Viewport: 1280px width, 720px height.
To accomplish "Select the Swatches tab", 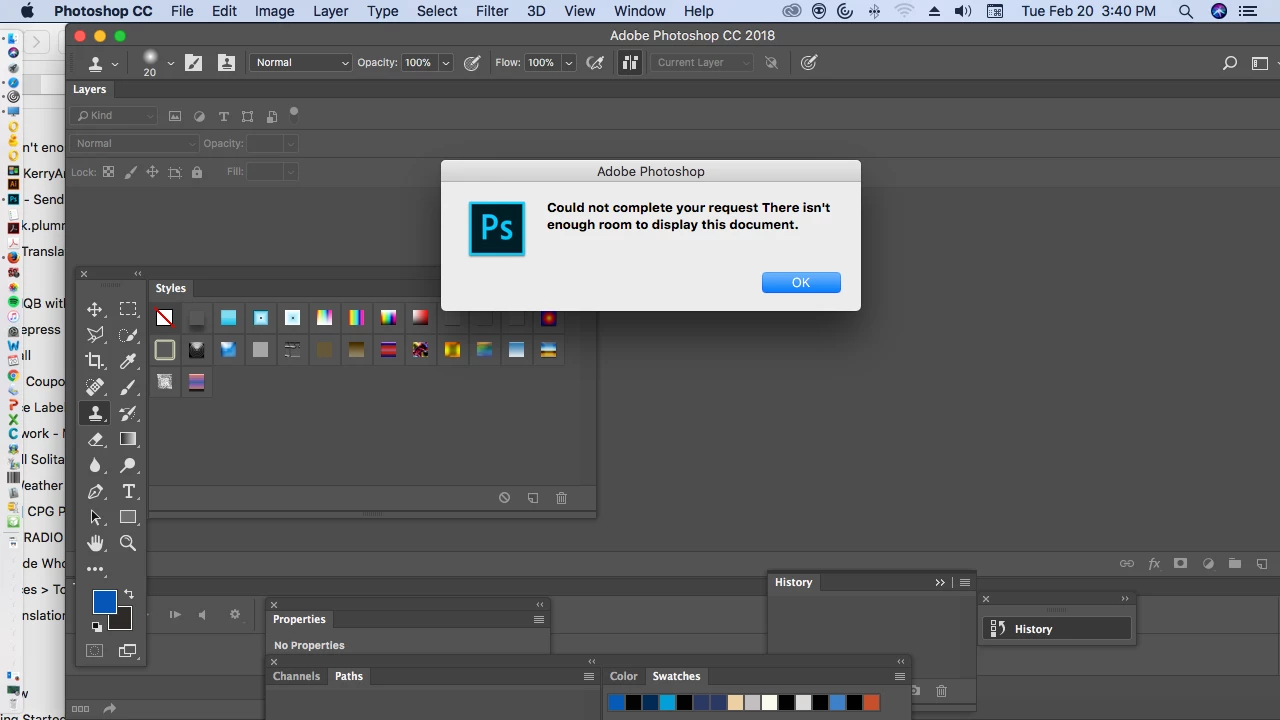I will click(x=676, y=676).
